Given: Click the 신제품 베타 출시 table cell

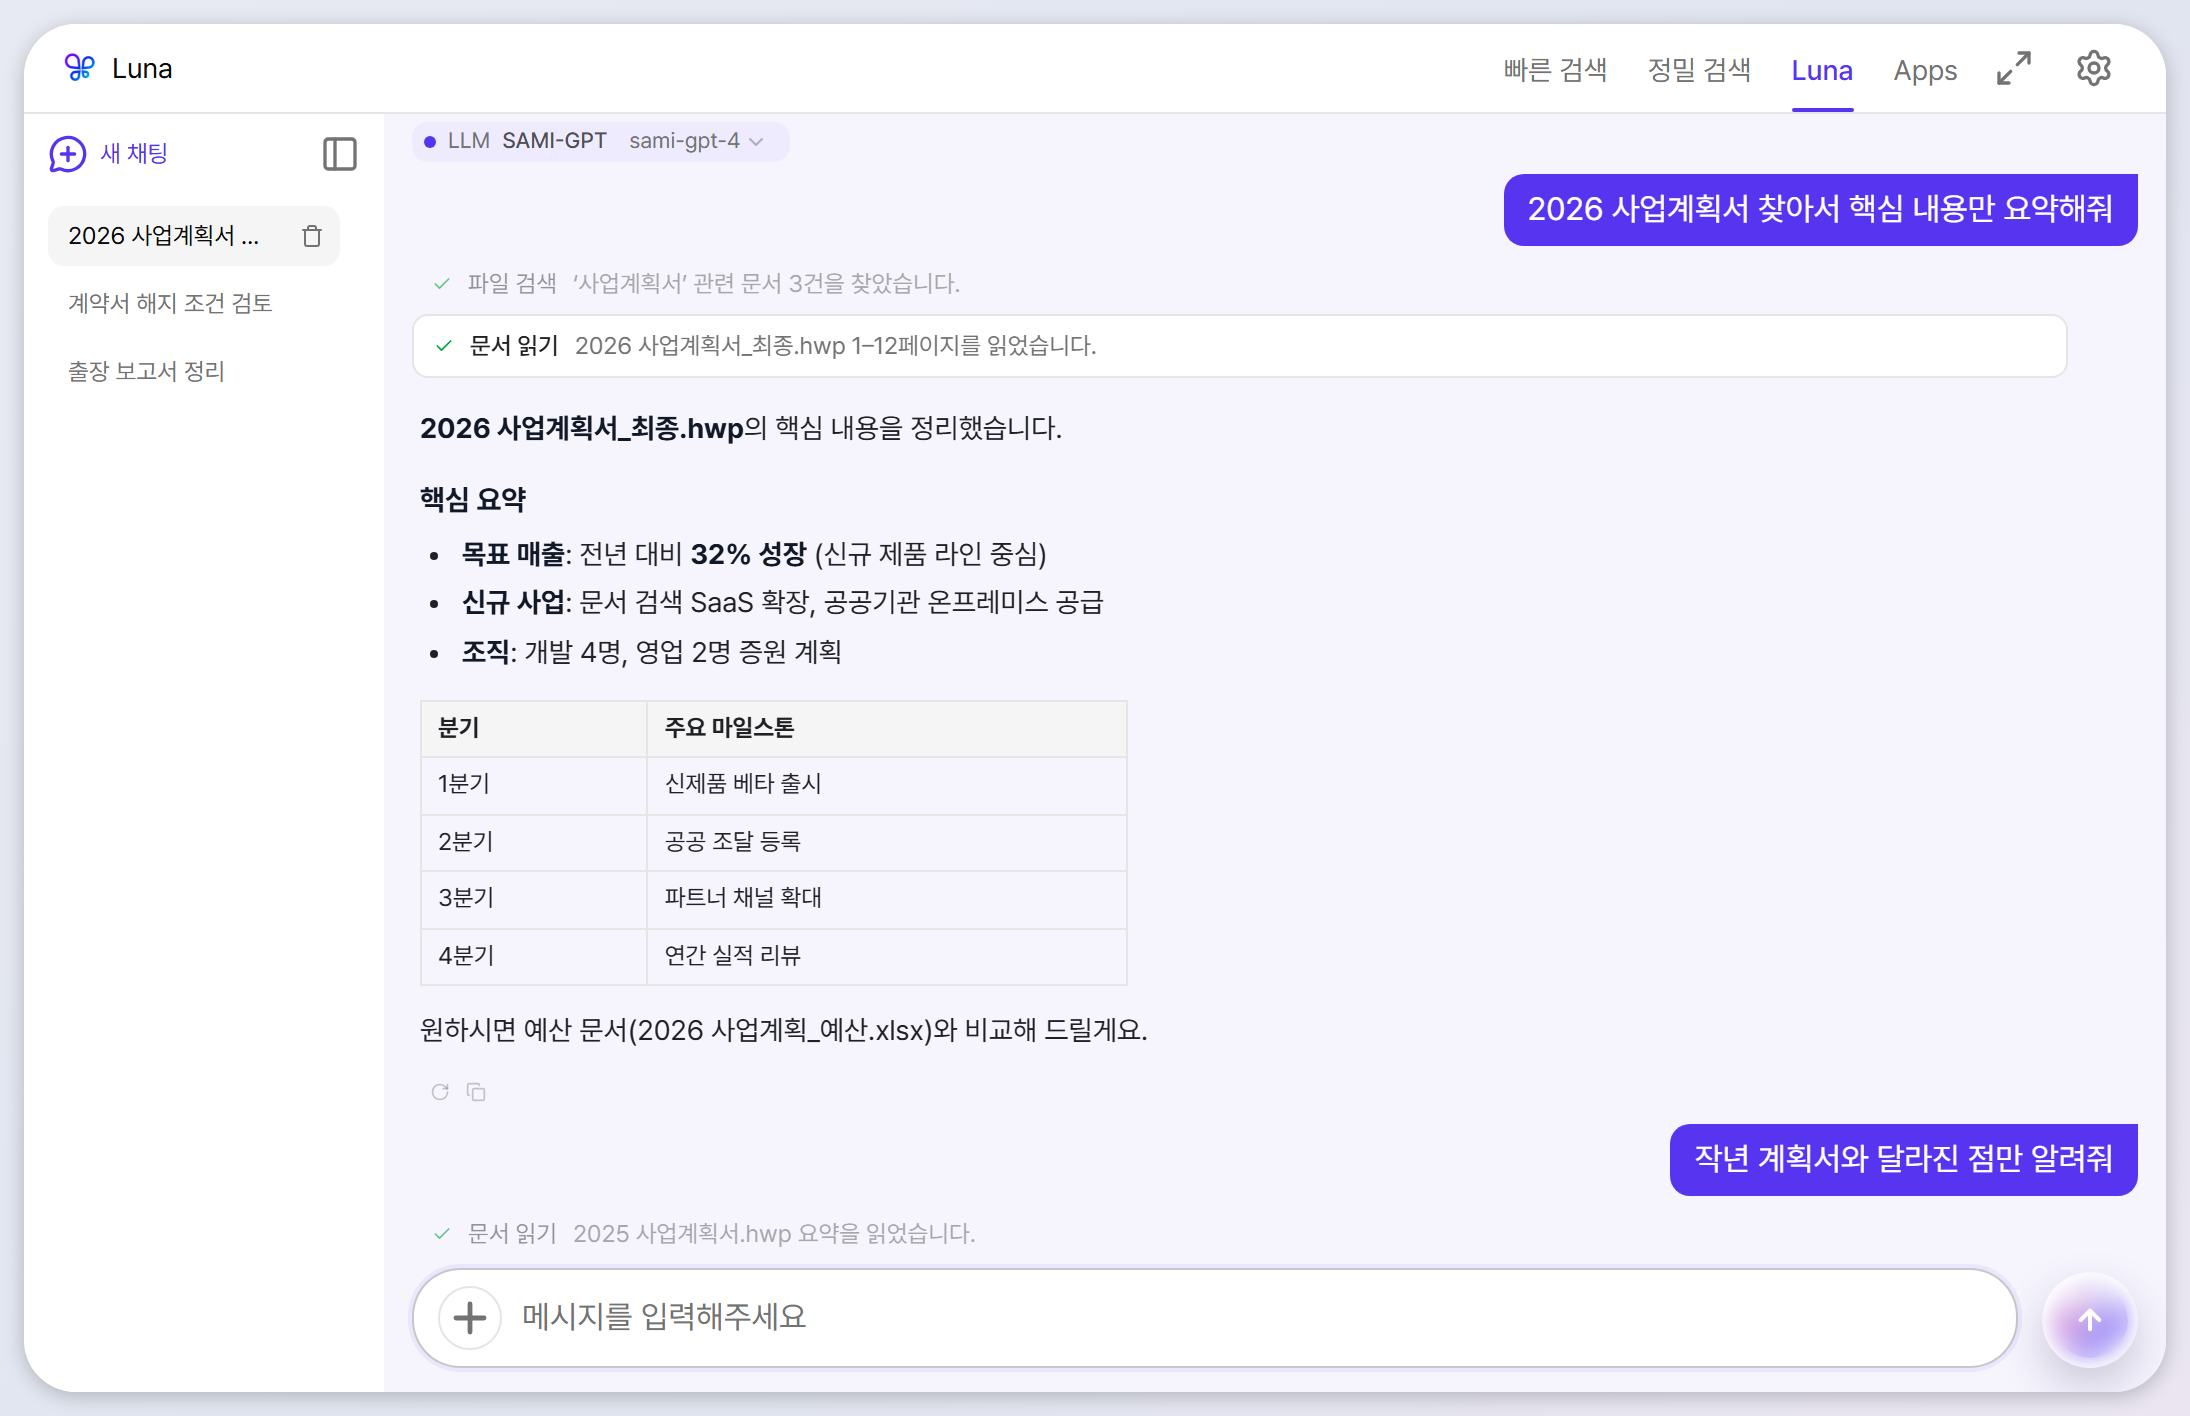Looking at the screenshot, I should click(x=886, y=784).
